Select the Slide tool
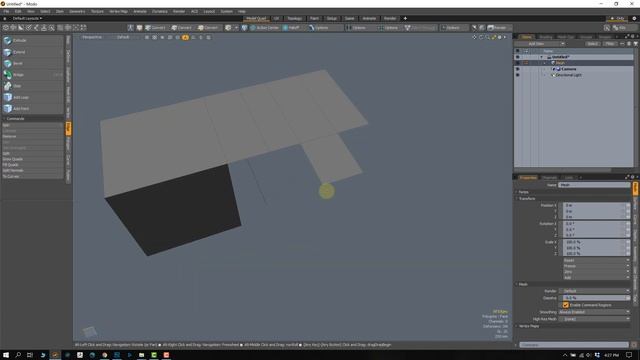 (x=33, y=86)
